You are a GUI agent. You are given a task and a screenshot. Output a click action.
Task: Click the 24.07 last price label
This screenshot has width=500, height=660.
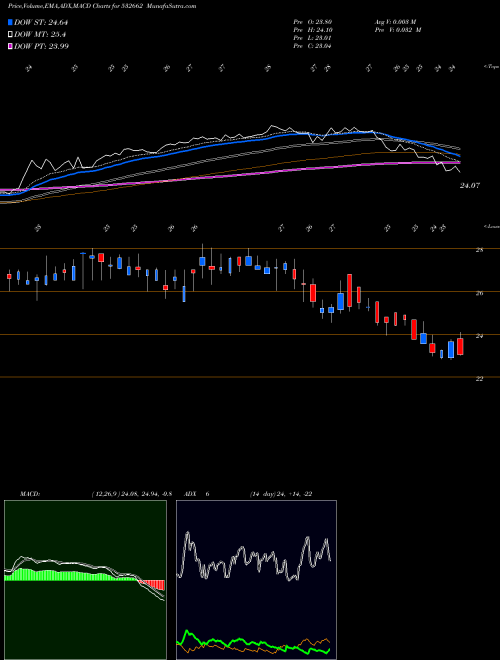tap(469, 186)
